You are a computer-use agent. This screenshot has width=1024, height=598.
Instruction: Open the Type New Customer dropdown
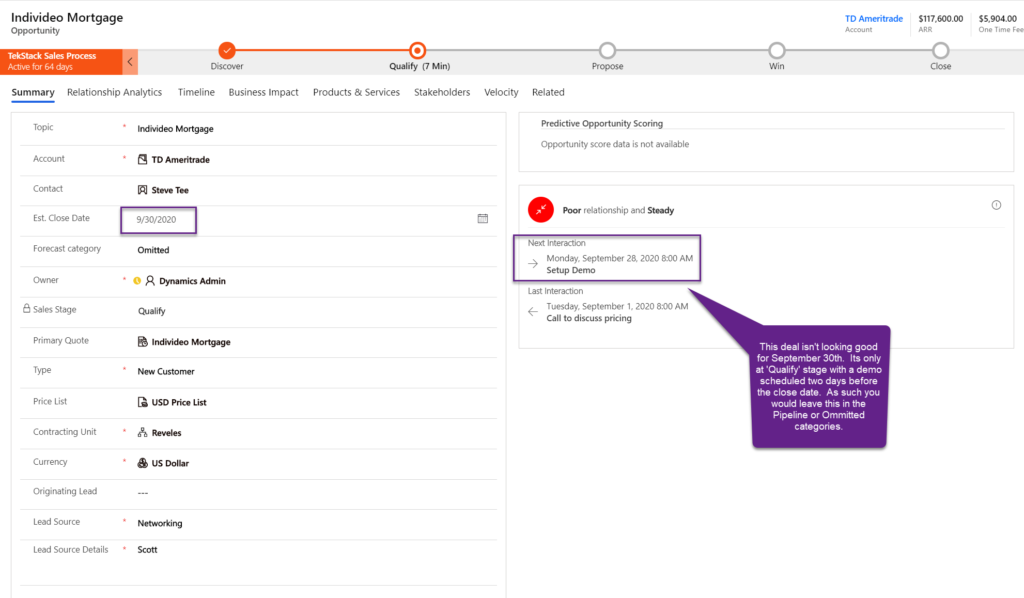tap(166, 371)
